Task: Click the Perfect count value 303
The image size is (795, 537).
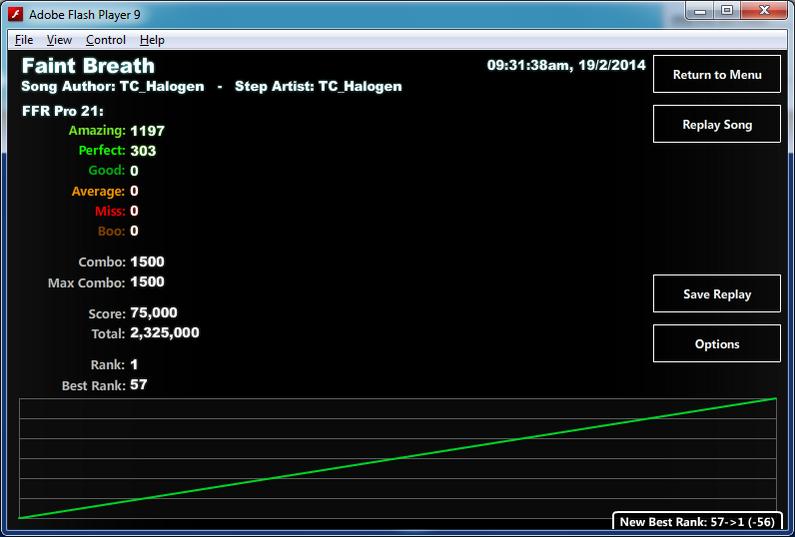Action: [143, 151]
